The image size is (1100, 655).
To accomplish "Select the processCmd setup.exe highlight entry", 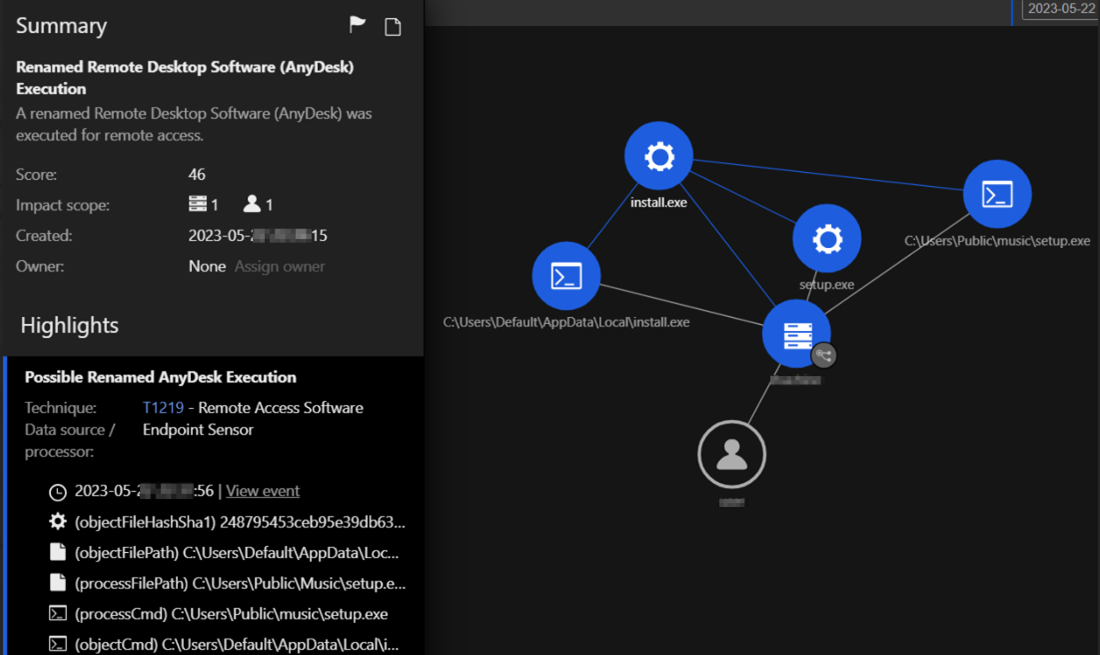I will click(x=231, y=614).
